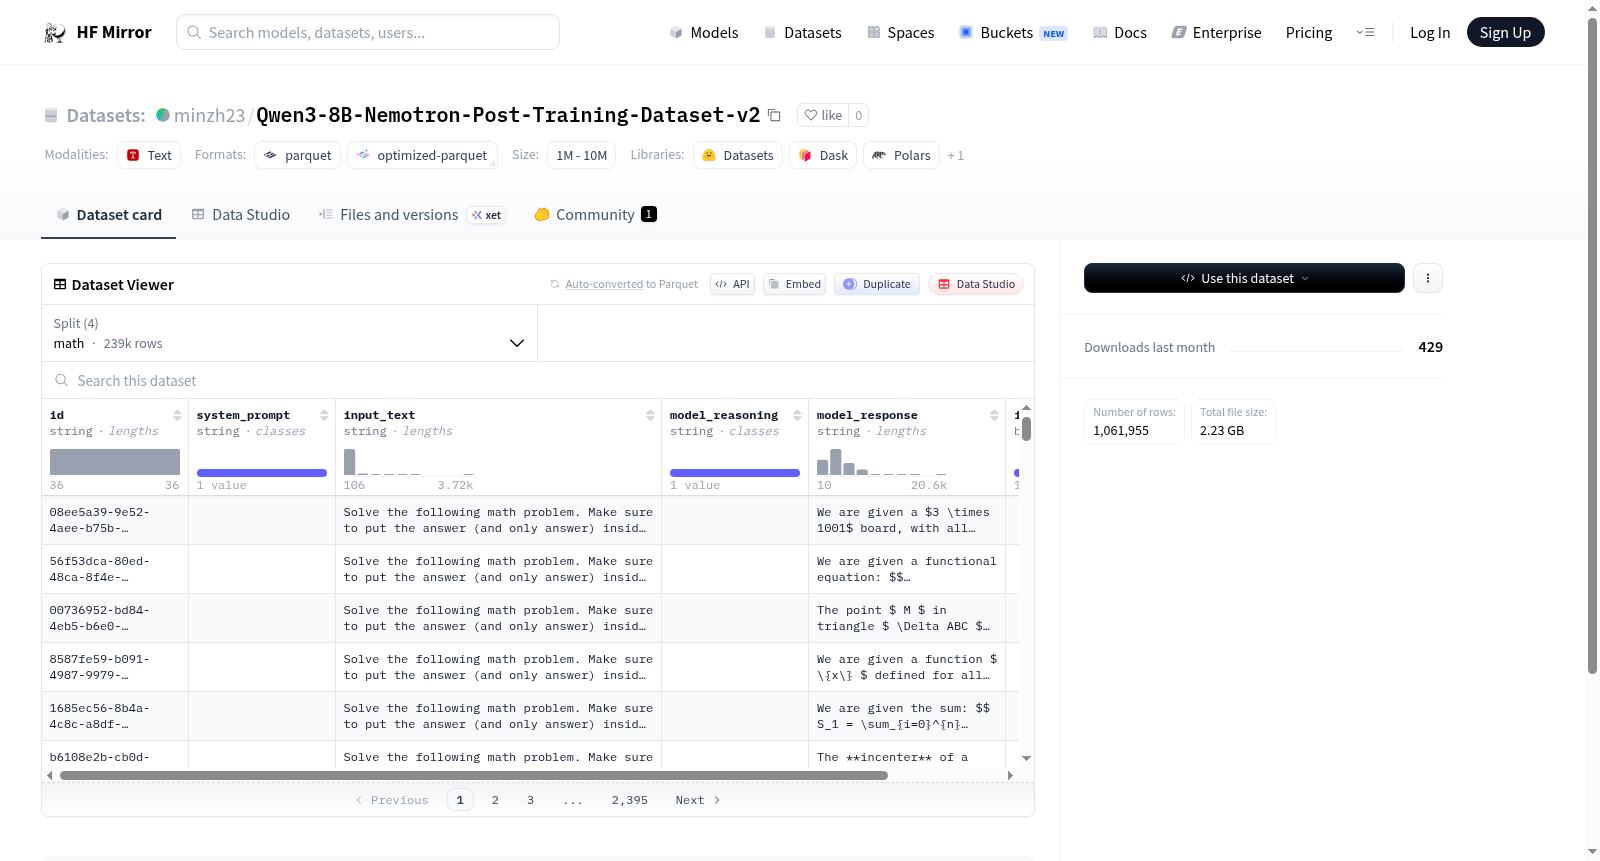Jump to page 2 of the table
Screen dimensions: 1600x861
495,800
